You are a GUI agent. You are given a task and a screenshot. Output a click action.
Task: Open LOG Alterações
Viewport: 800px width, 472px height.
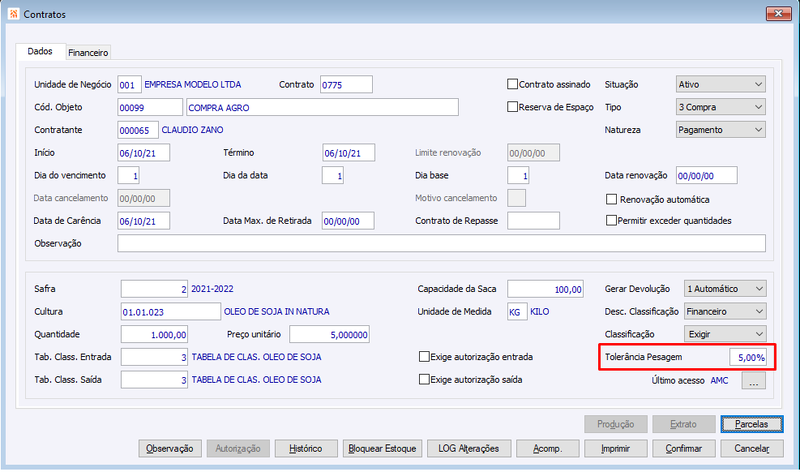click(468, 449)
